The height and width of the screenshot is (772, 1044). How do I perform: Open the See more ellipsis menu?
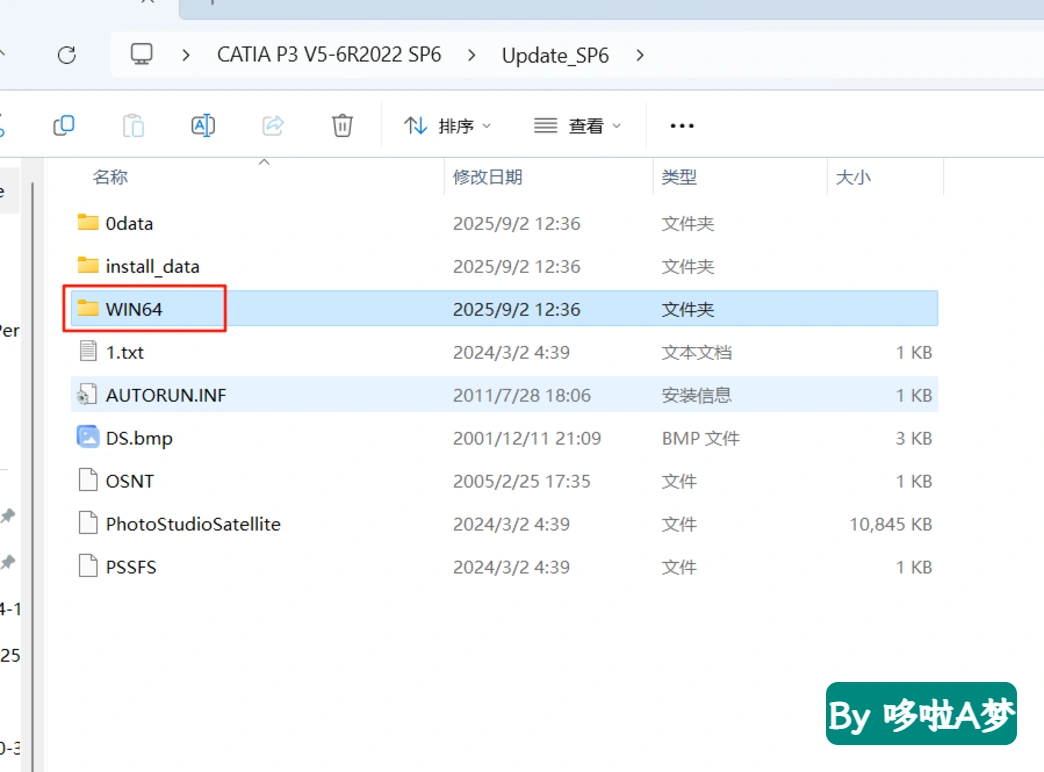[x=682, y=125]
